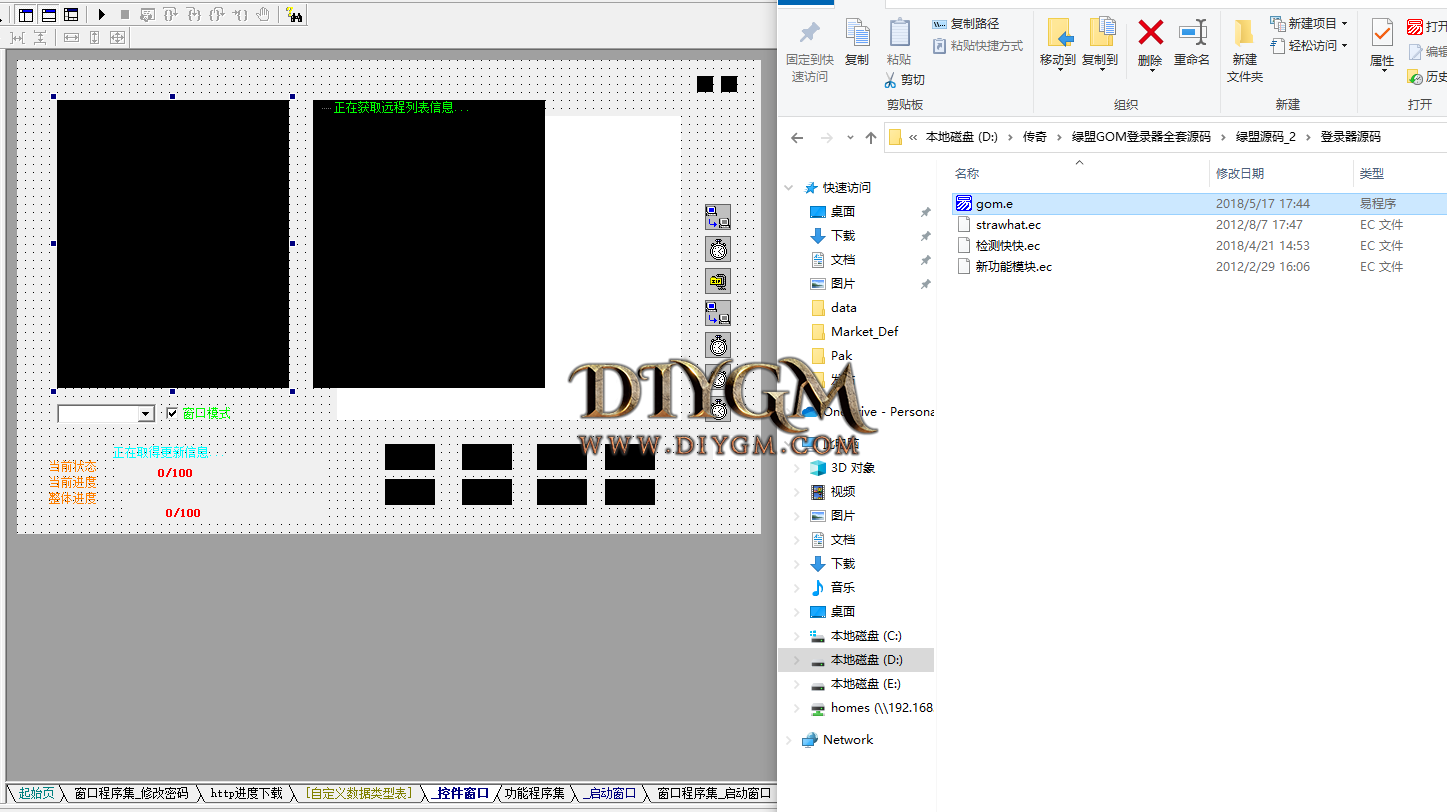The image size is (1447, 812).
Task: Click the same-size alignment icon in second toolbar row
Action: pos(118,37)
